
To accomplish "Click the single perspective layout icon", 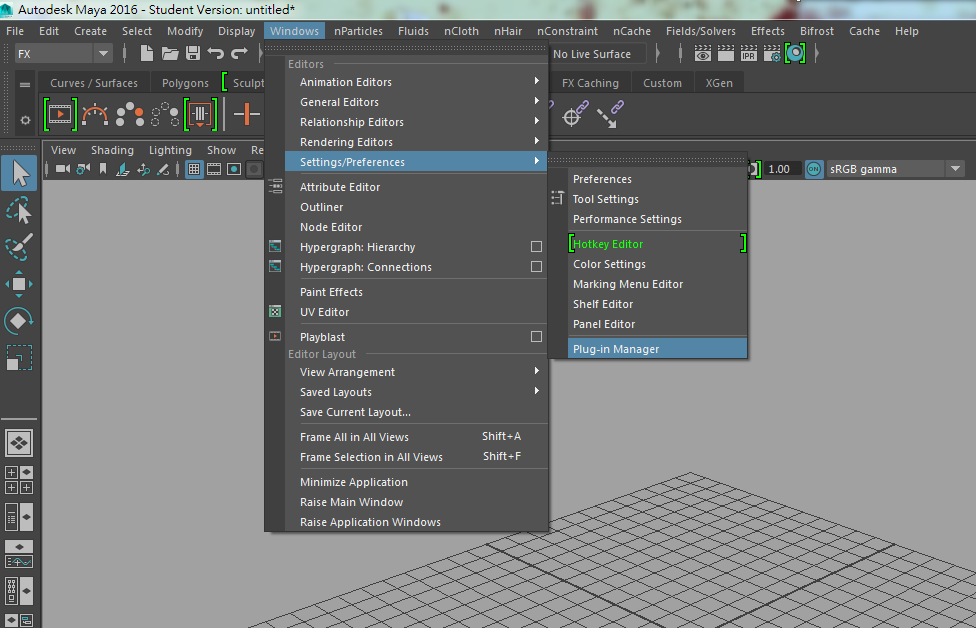I will coord(19,443).
